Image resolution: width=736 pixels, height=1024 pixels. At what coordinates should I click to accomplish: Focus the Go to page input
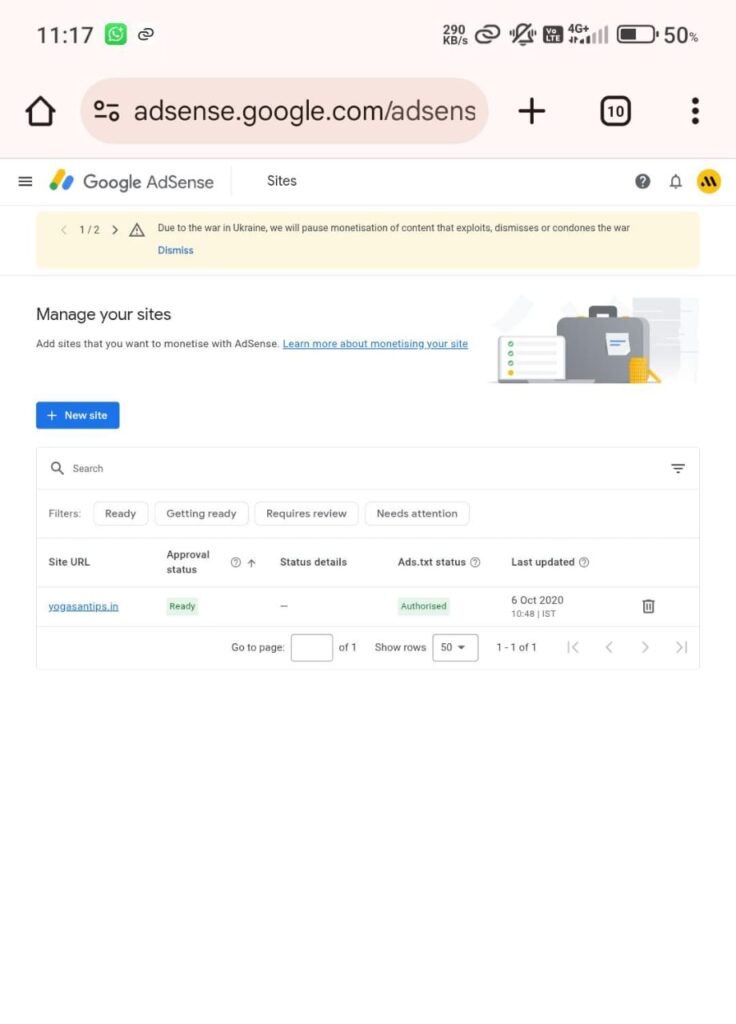pos(312,647)
